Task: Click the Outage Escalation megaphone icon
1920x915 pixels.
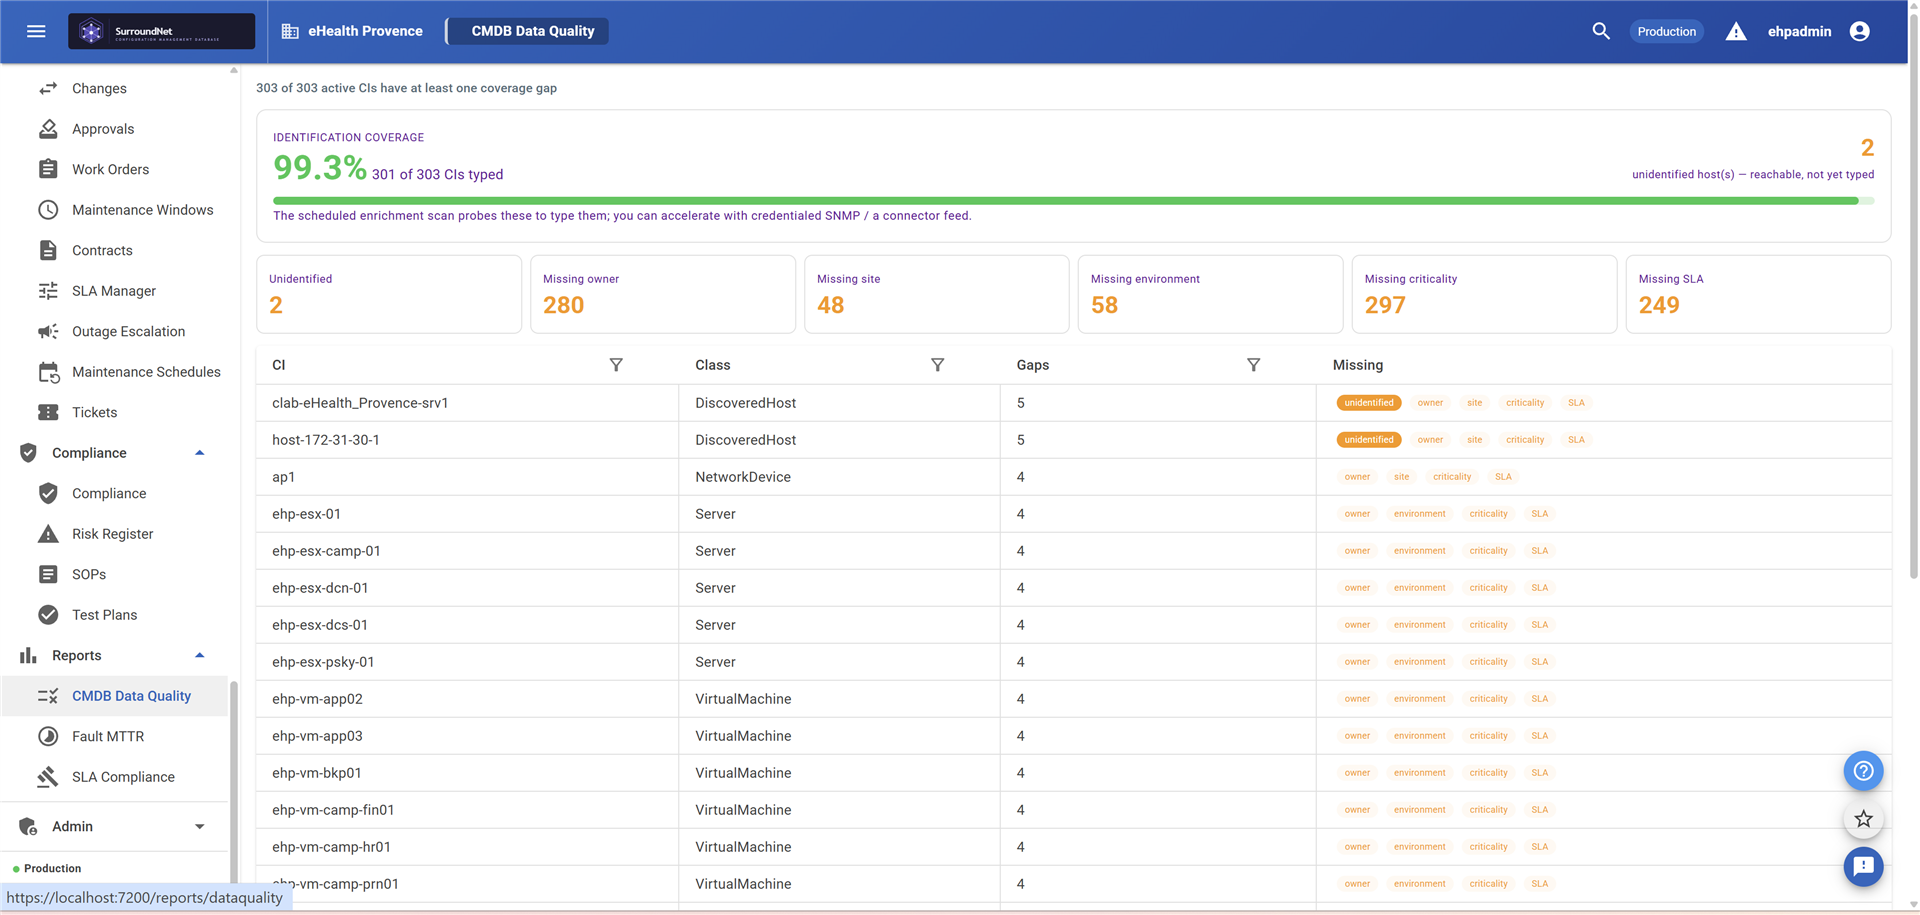Action: [x=48, y=331]
